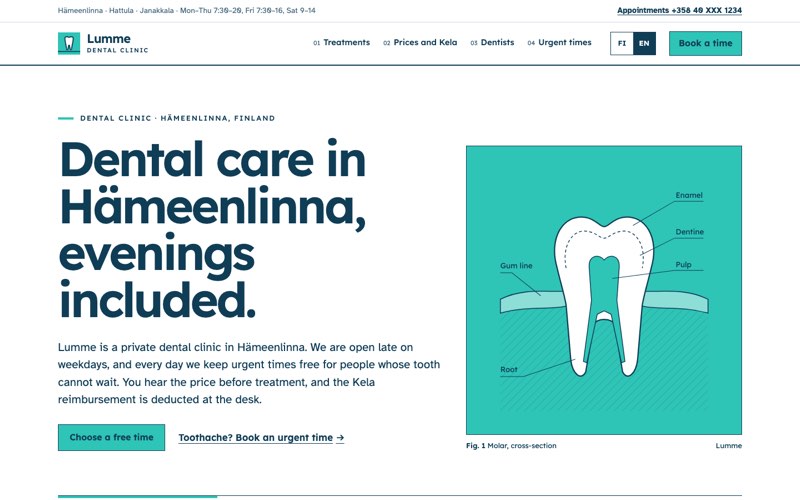800x500 pixels.
Task: Click the Choose a free time button
Action: pyautogui.click(x=111, y=437)
